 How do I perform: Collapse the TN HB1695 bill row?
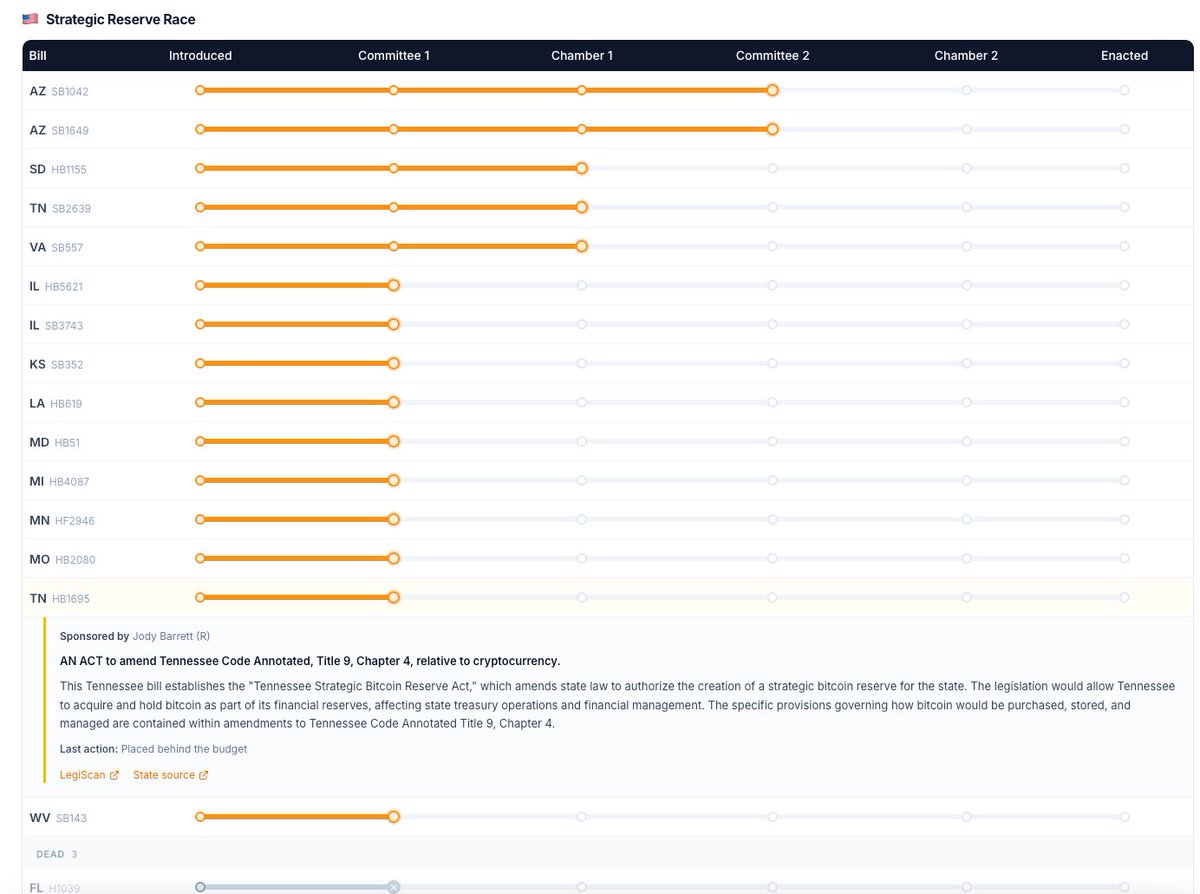point(608,598)
